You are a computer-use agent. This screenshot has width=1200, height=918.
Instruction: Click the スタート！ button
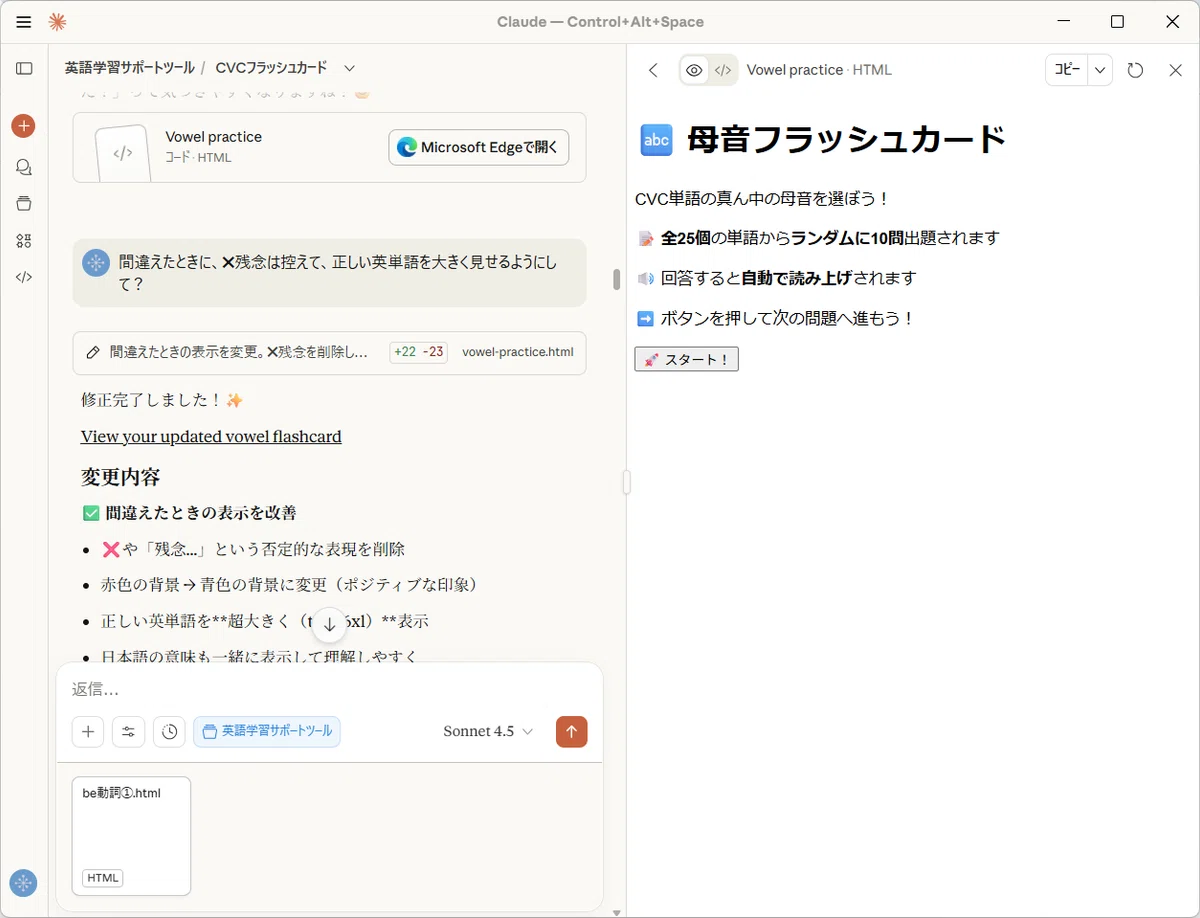tap(686, 359)
